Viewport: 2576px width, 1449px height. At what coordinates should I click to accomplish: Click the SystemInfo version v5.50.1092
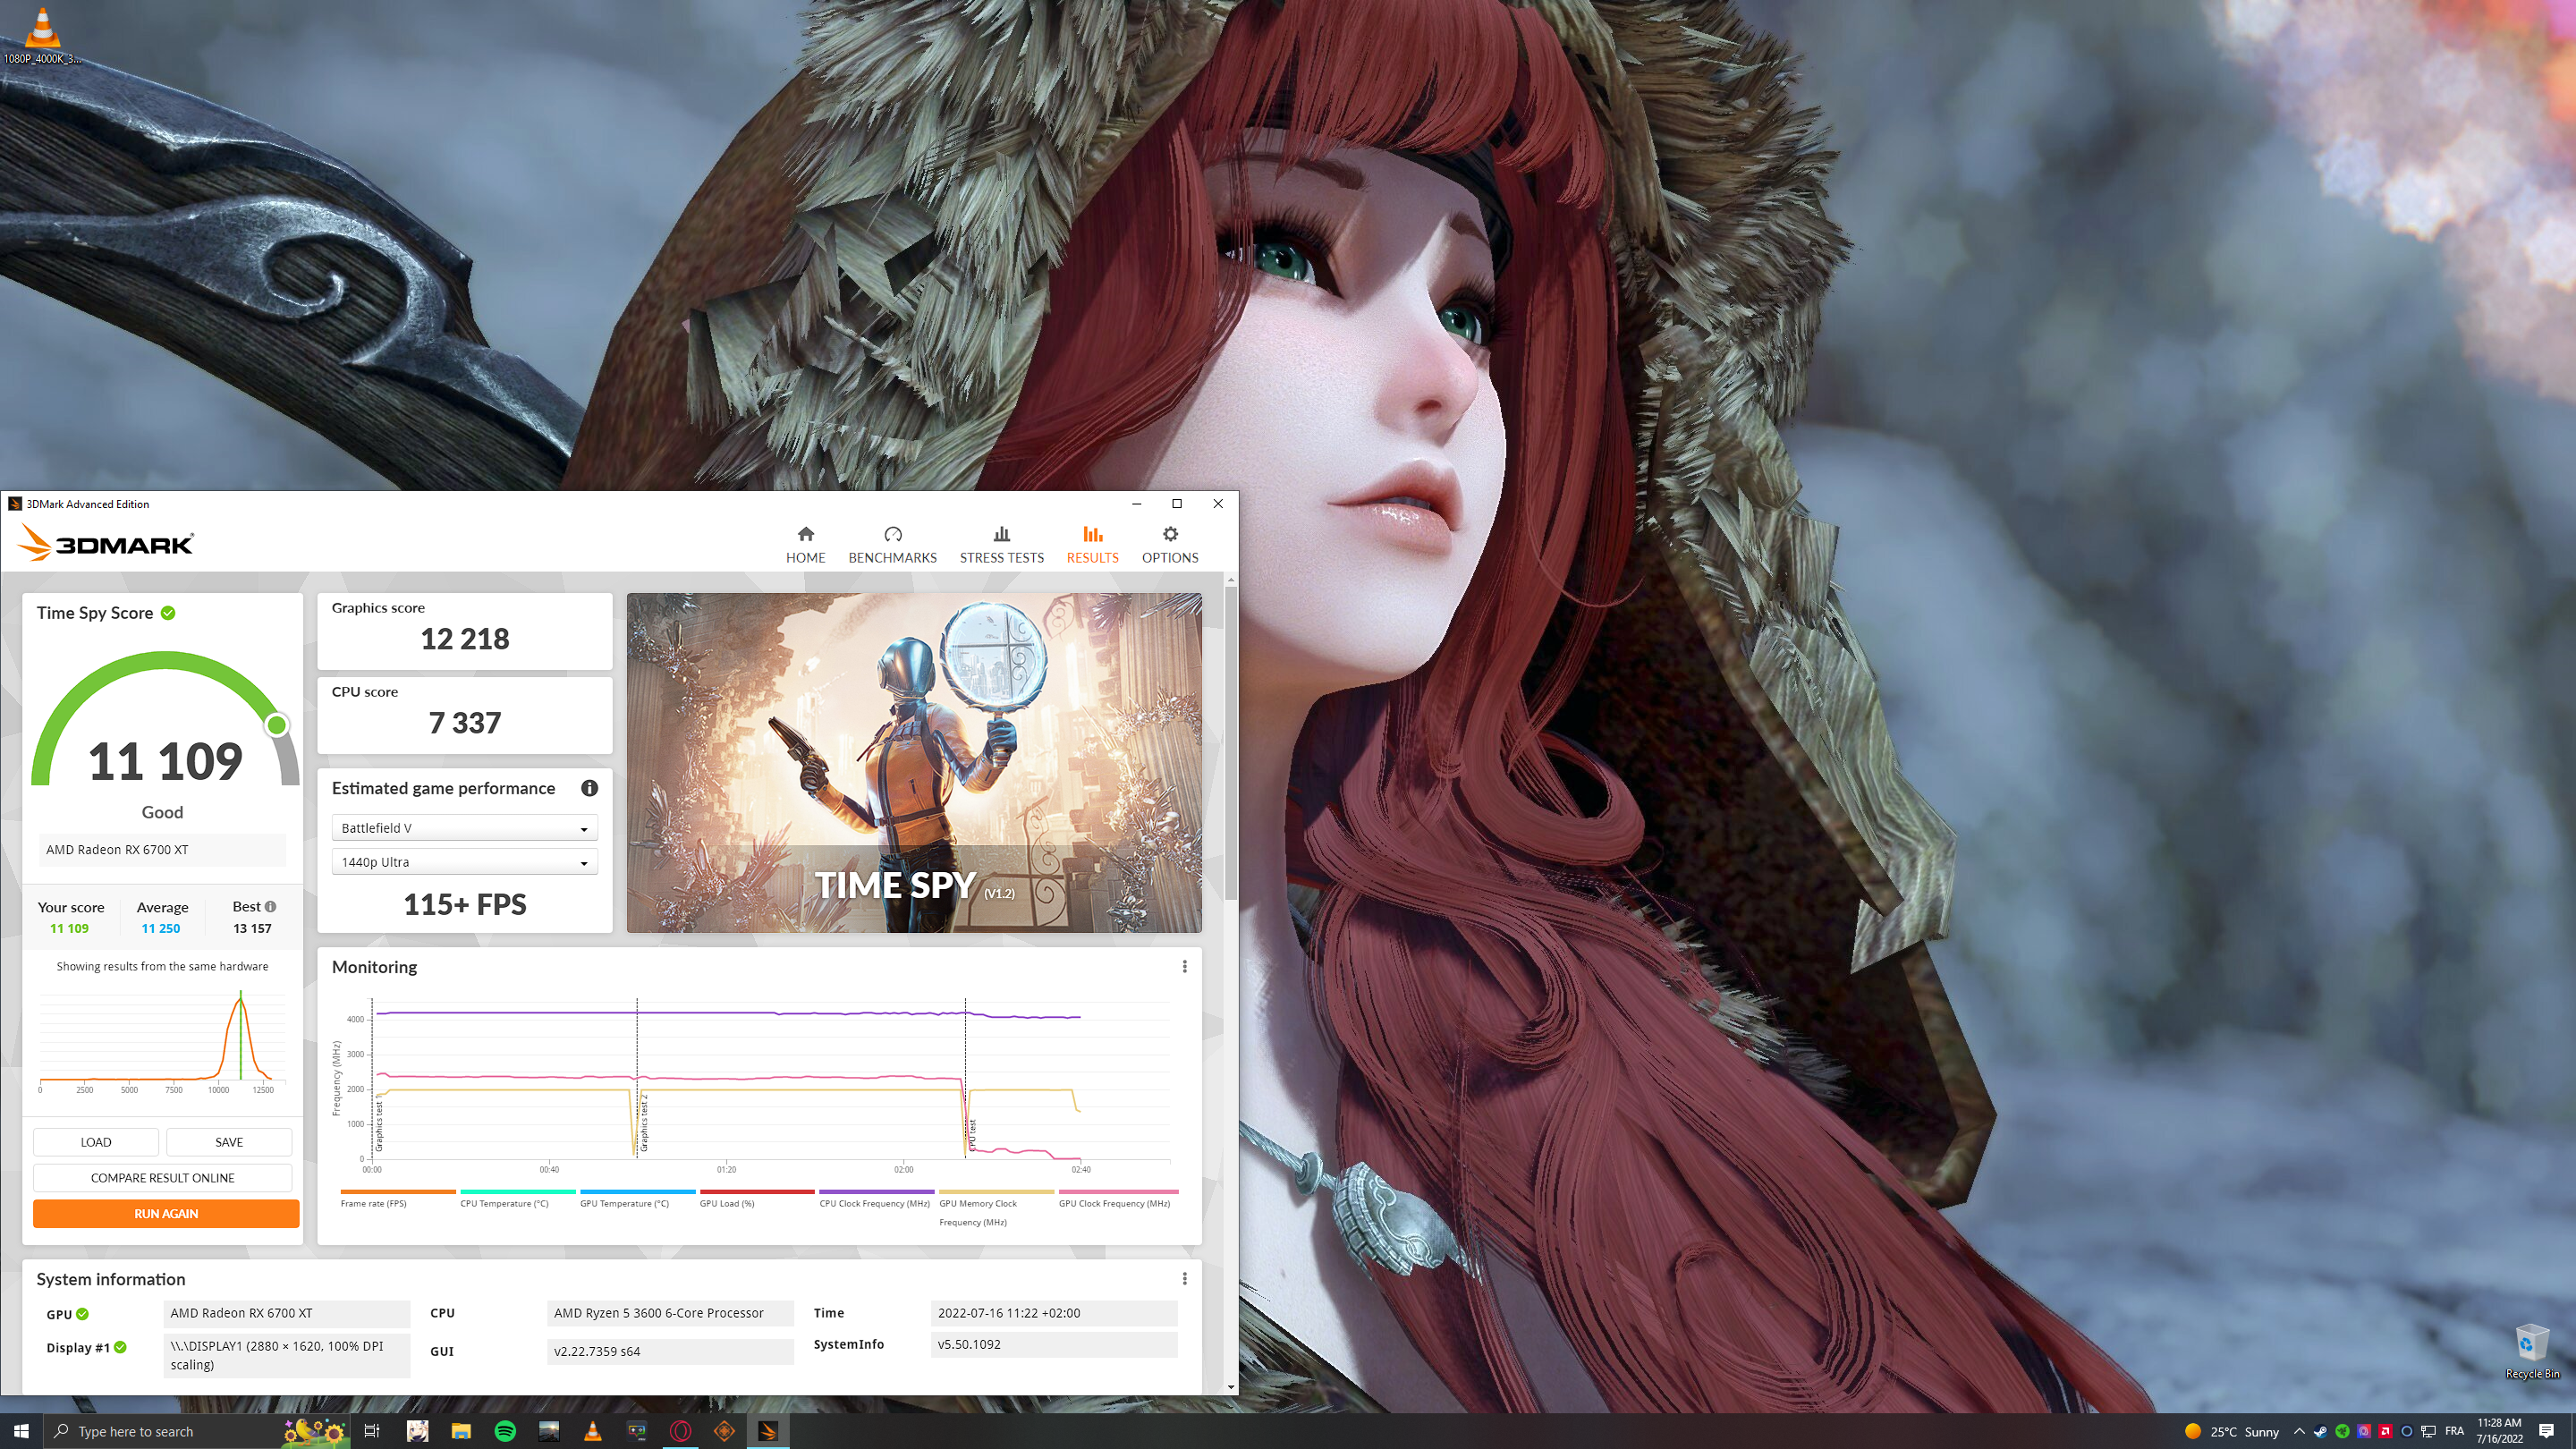point(1053,1344)
